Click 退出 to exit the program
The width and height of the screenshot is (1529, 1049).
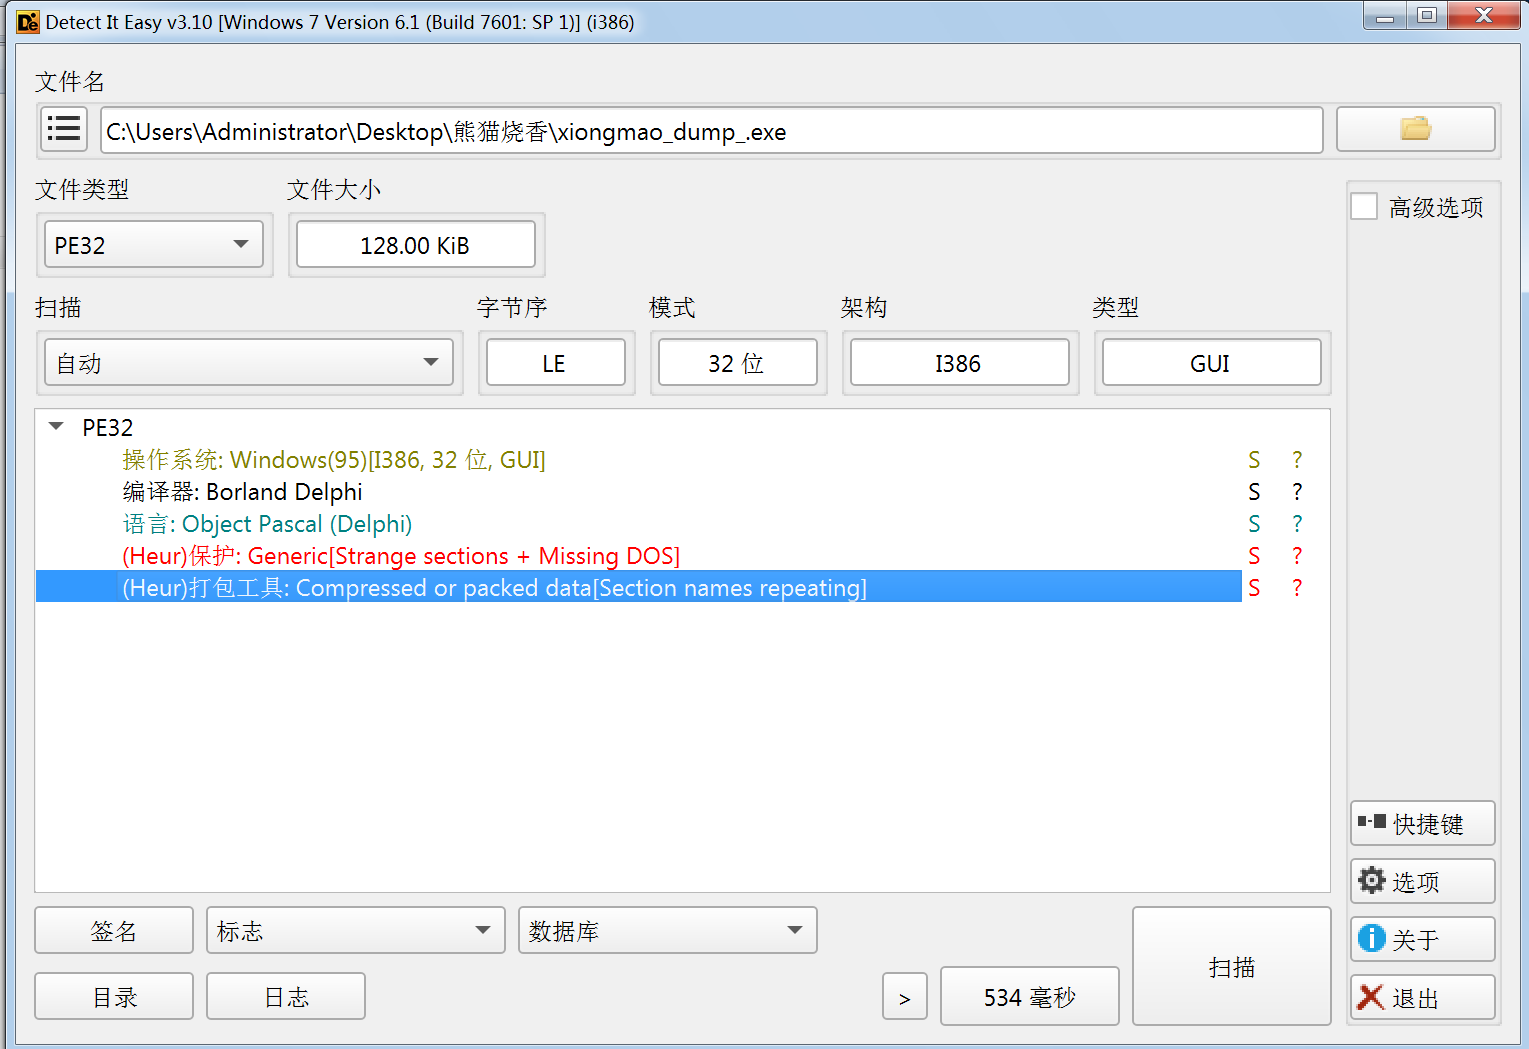point(1422,997)
